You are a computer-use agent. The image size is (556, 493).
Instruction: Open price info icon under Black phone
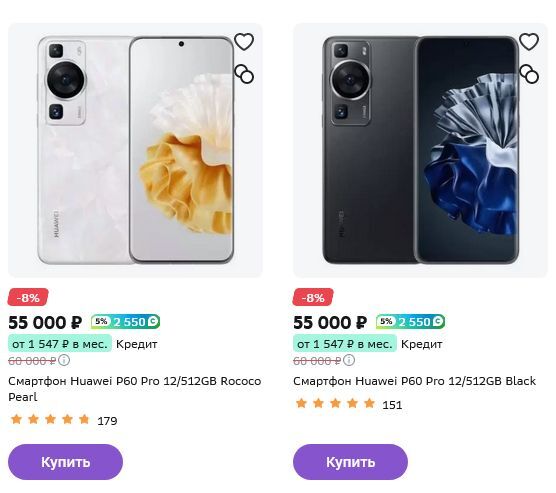tap(349, 360)
